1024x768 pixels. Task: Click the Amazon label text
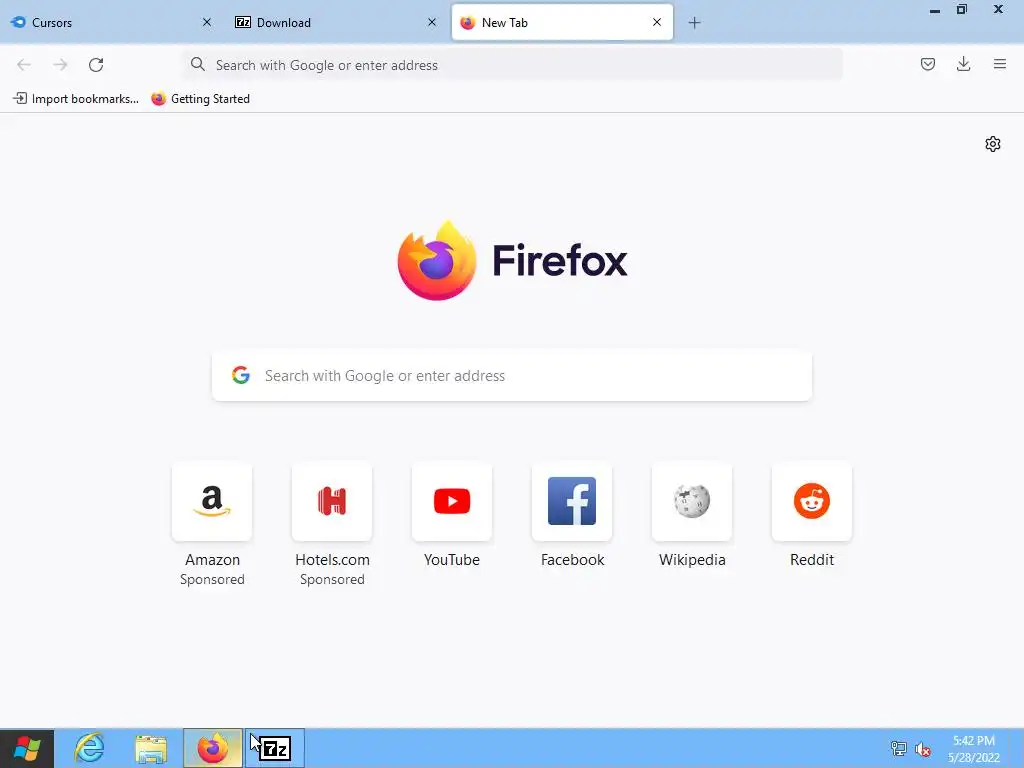pos(212,560)
